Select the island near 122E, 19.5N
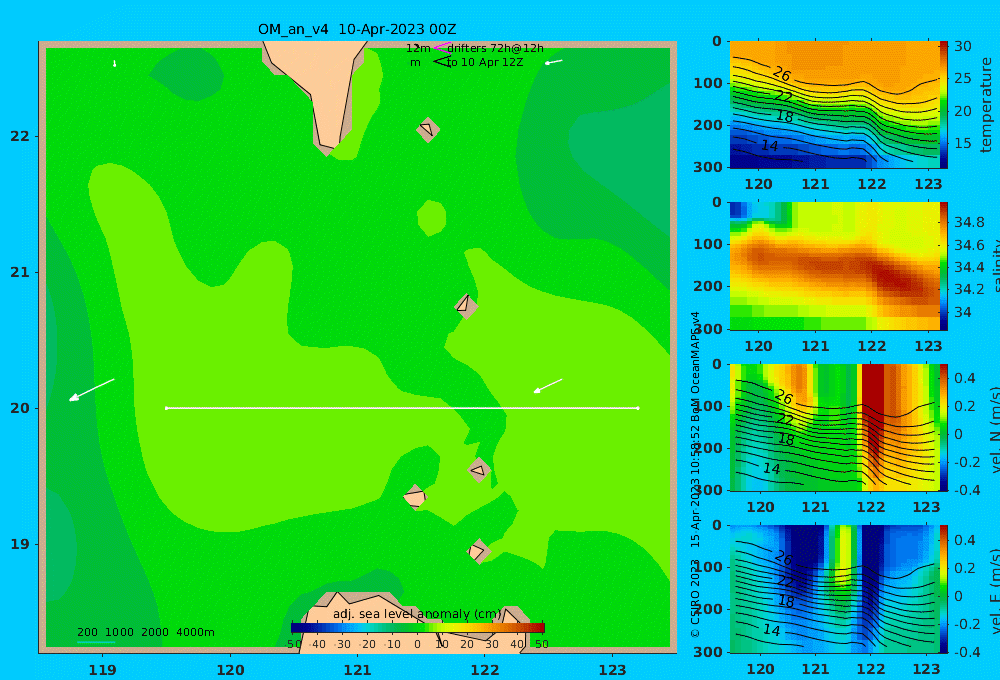Viewport: 1000px width, 680px height. click(479, 469)
